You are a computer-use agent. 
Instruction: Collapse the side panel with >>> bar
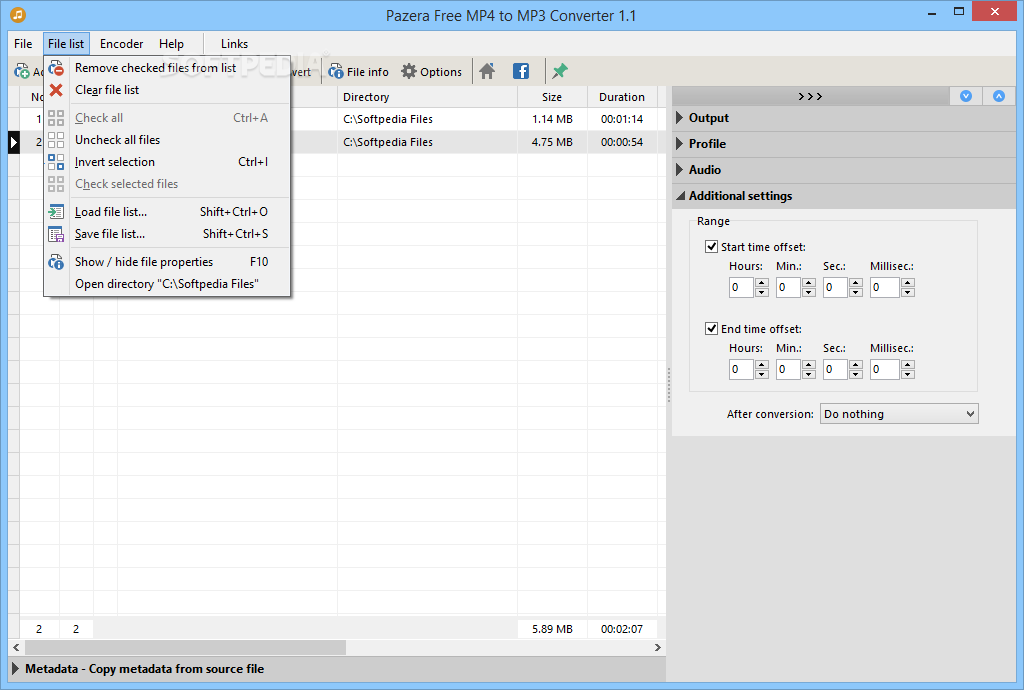tap(810, 96)
